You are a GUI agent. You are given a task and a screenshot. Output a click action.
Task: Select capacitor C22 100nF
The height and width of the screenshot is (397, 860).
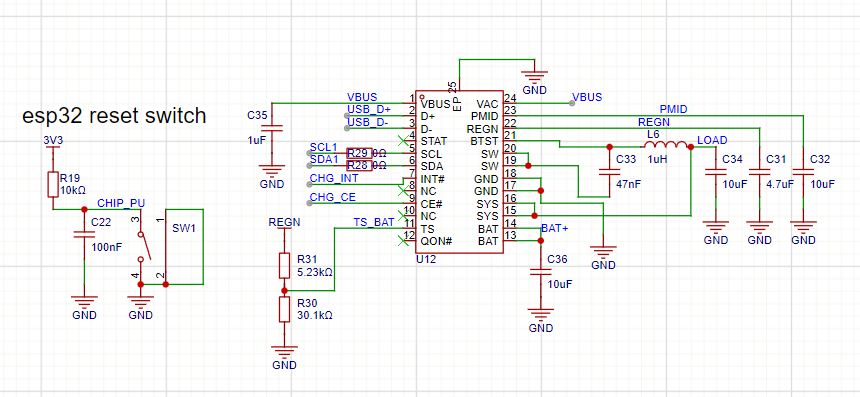click(x=84, y=235)
